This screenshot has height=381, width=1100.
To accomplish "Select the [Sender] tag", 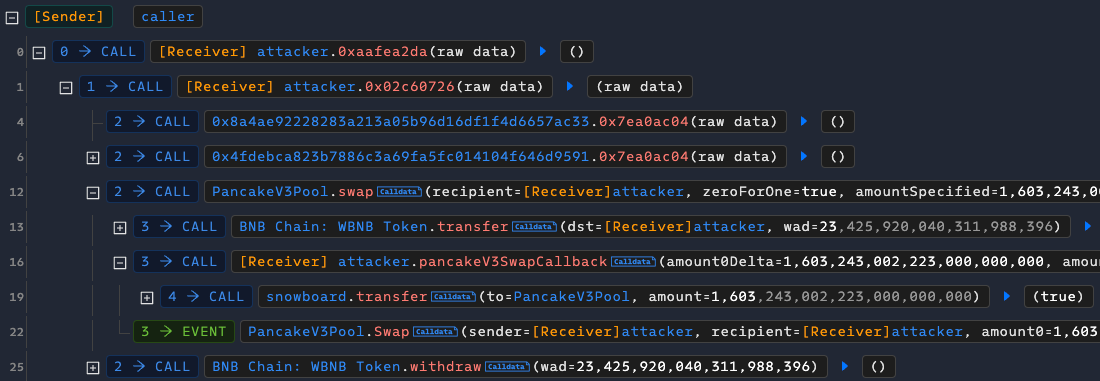I will [x=69, y=17].
